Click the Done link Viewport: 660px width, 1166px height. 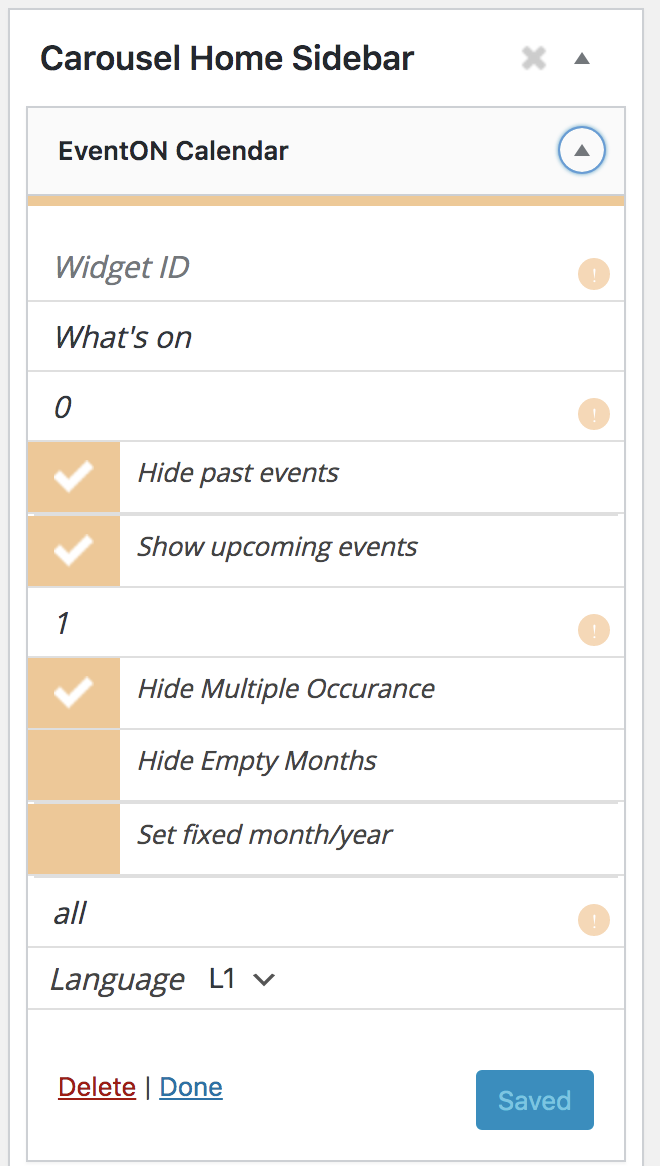[191, 1087]
